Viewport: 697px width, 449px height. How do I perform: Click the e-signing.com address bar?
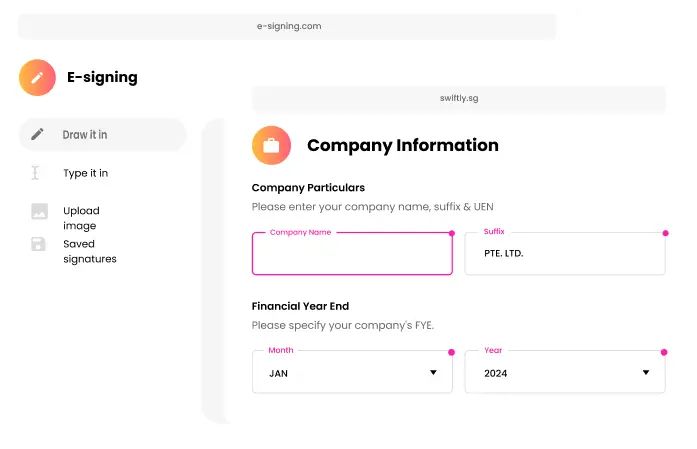288,26
